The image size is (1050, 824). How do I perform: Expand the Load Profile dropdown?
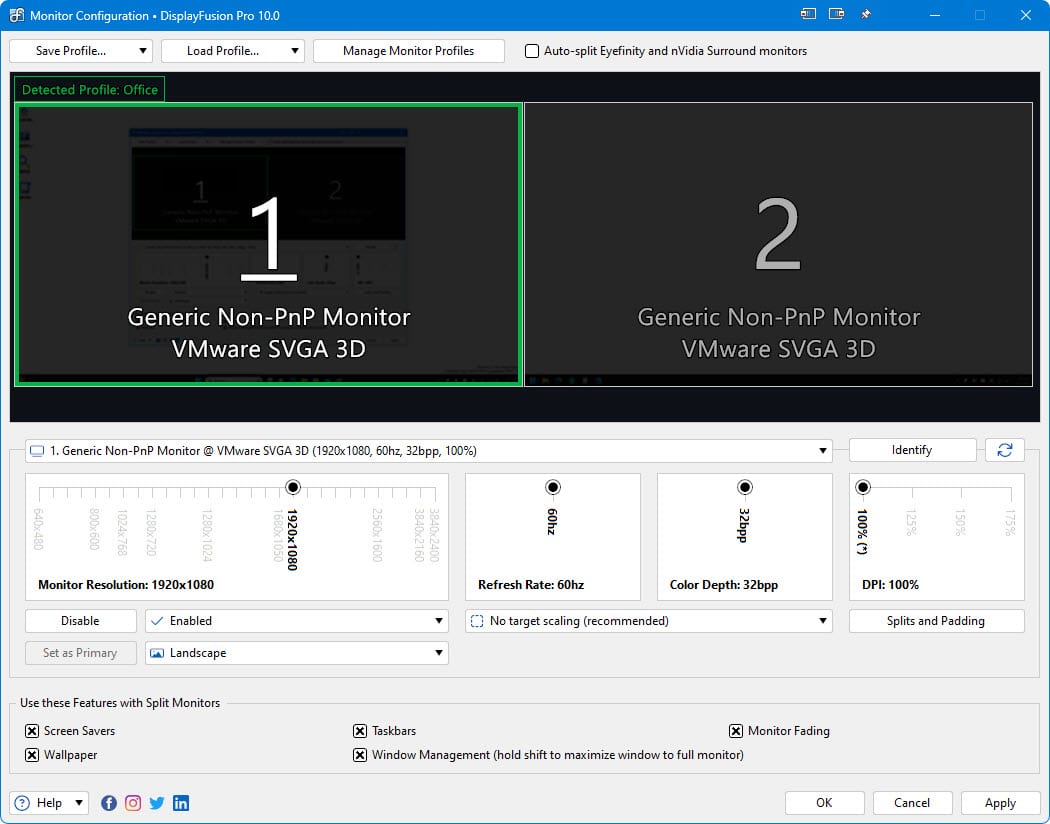click(232, 51)
